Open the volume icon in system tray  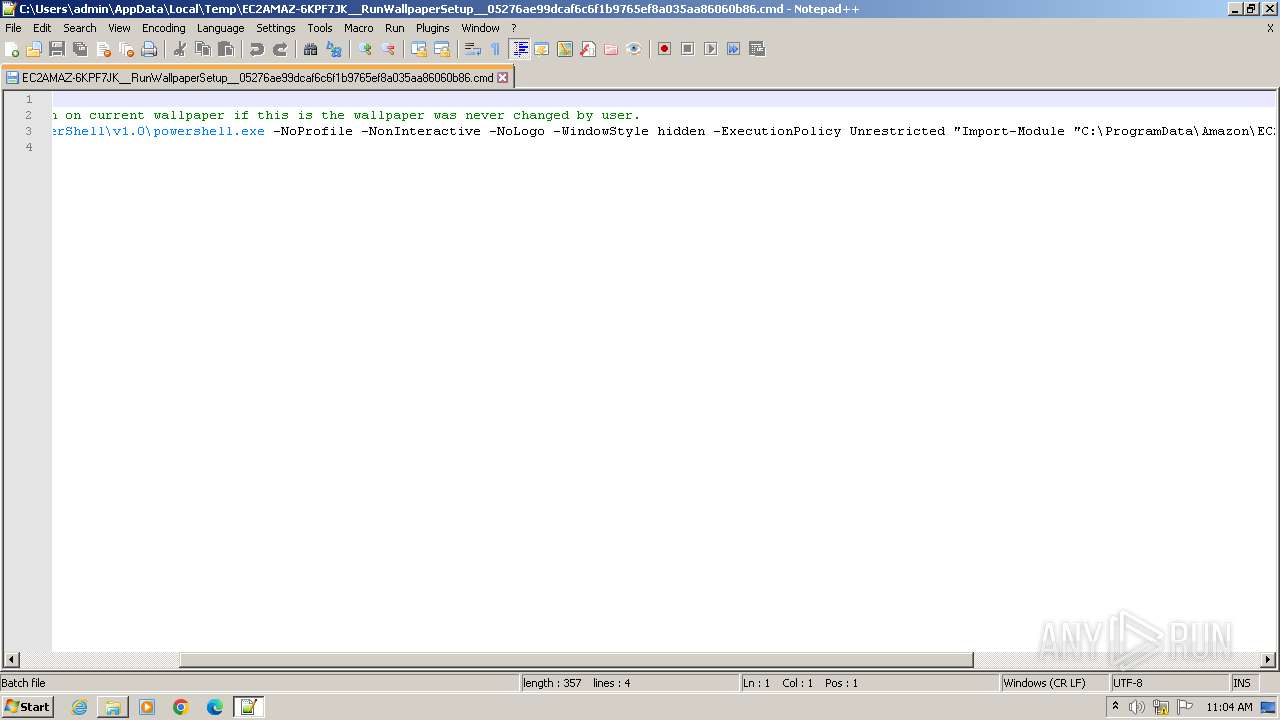[x=1137, y=707]
